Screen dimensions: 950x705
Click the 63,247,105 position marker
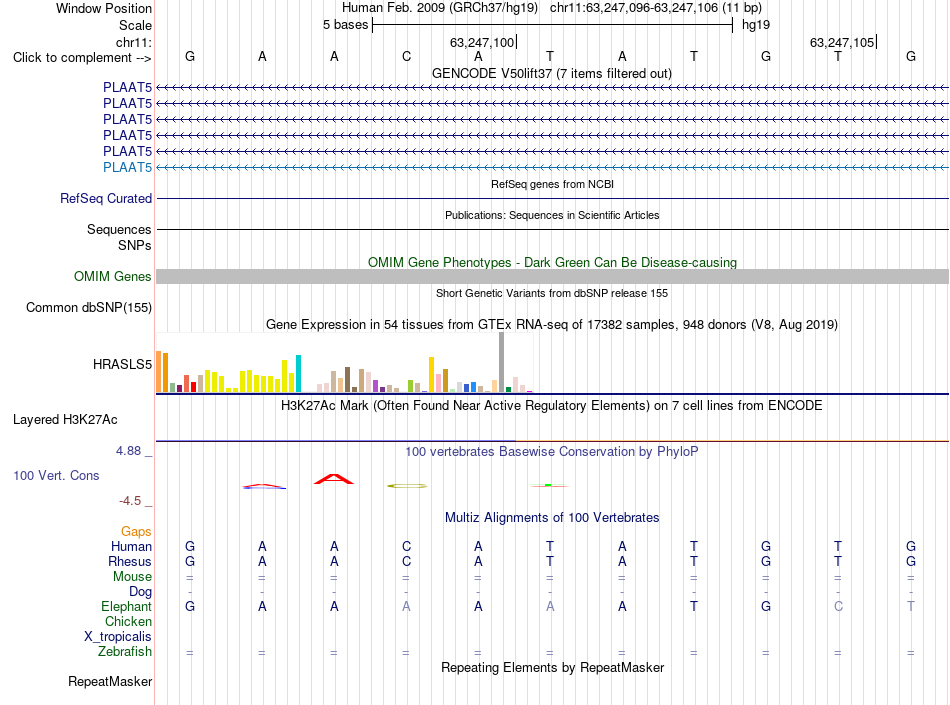[842, 42]
